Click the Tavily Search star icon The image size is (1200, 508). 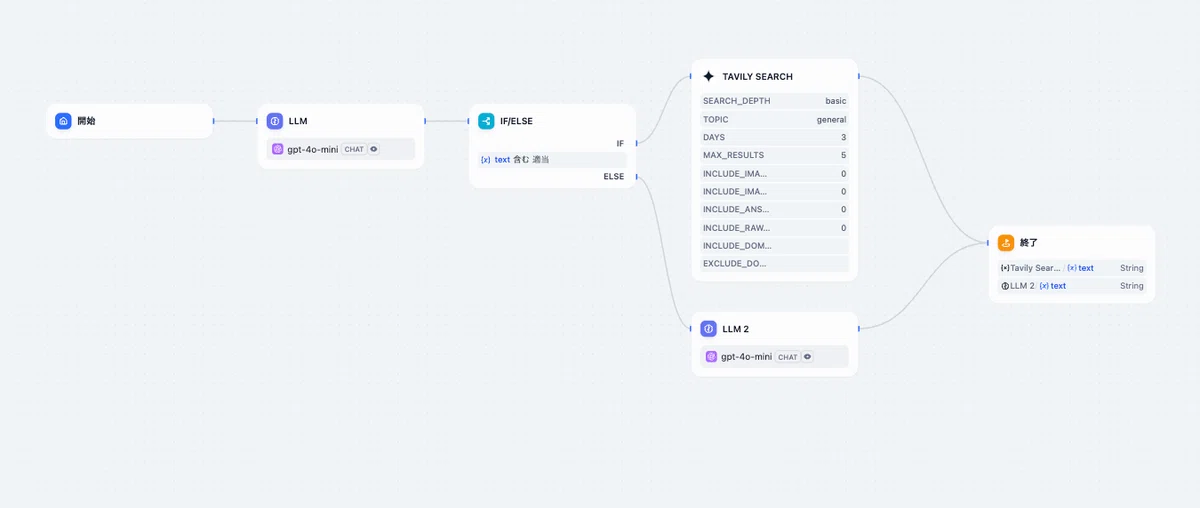click(709, 76)
